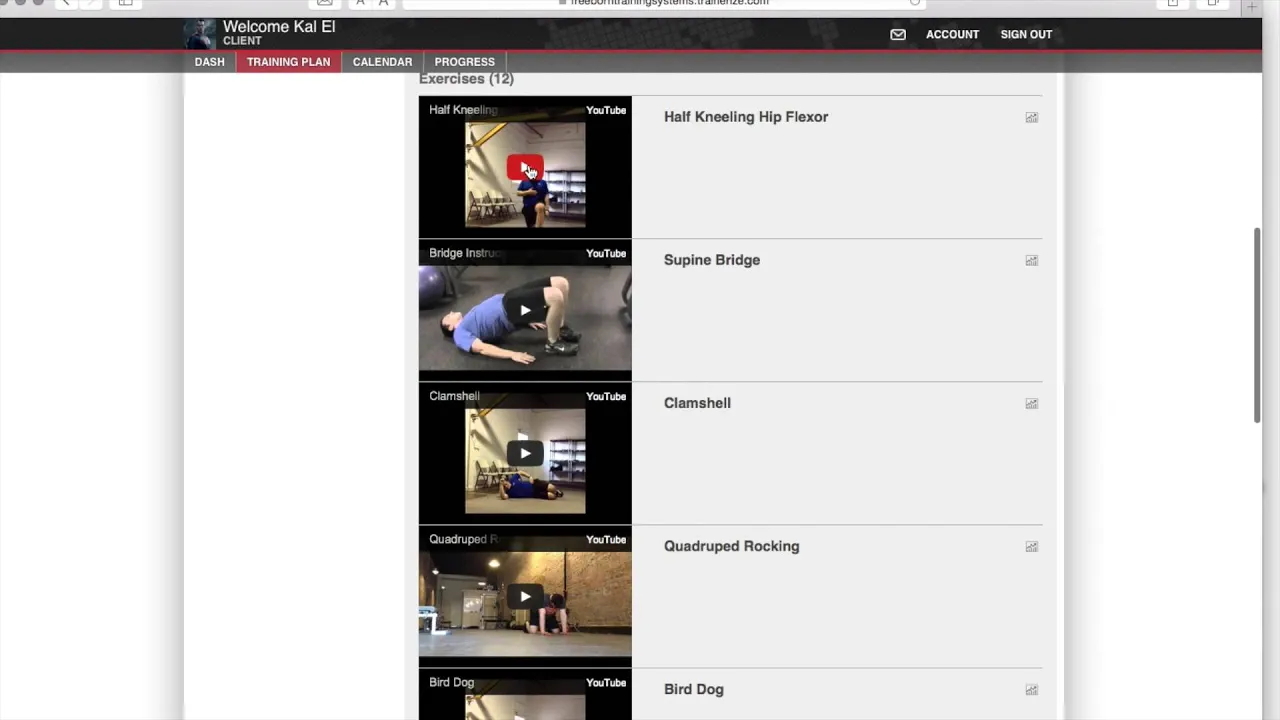Click YouTube logo on Quadruped Rocking video
This screenshot has width=1280, height=720.
[606, 539]
